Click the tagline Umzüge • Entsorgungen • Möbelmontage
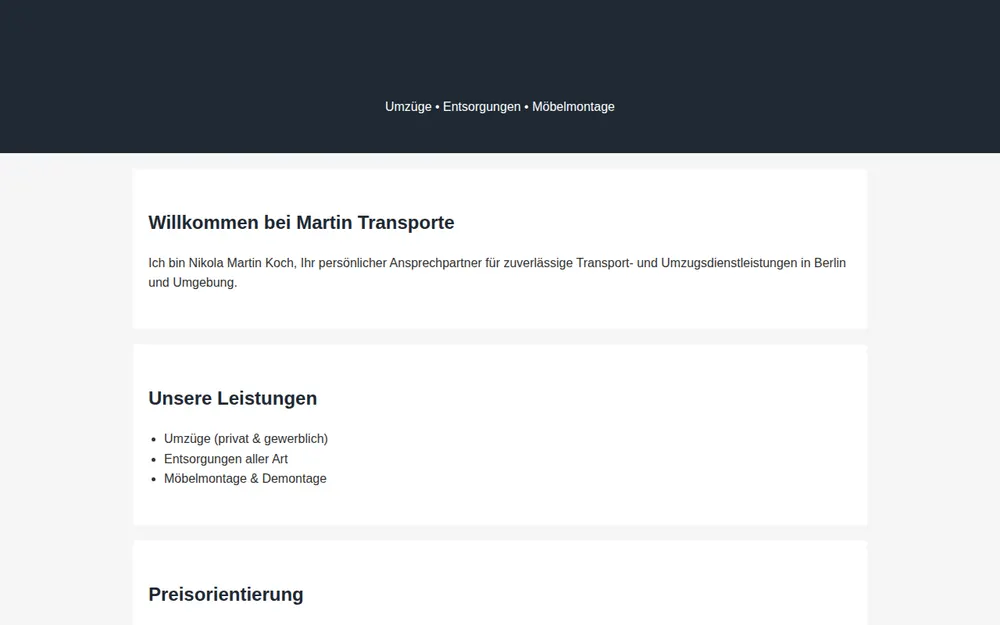This screenshot has height=625, width=1000. click(499, 107)
